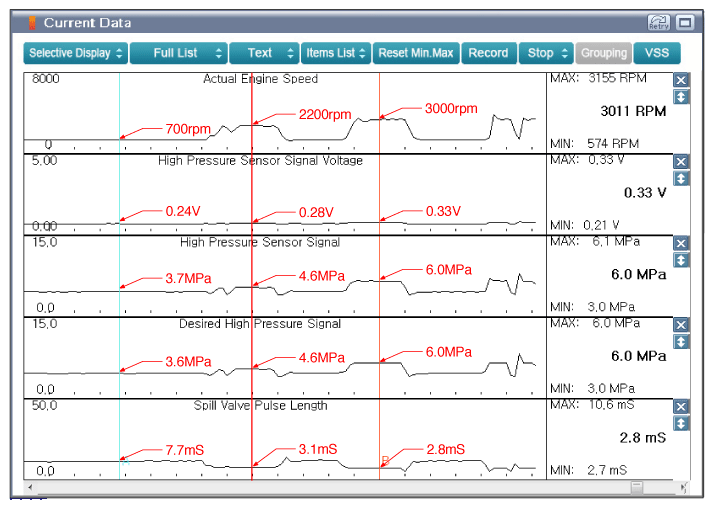This screenshot has width=714, height=509.
Task: Click cursor A marker in Spill Valve graph
Action: coord(126,462)
